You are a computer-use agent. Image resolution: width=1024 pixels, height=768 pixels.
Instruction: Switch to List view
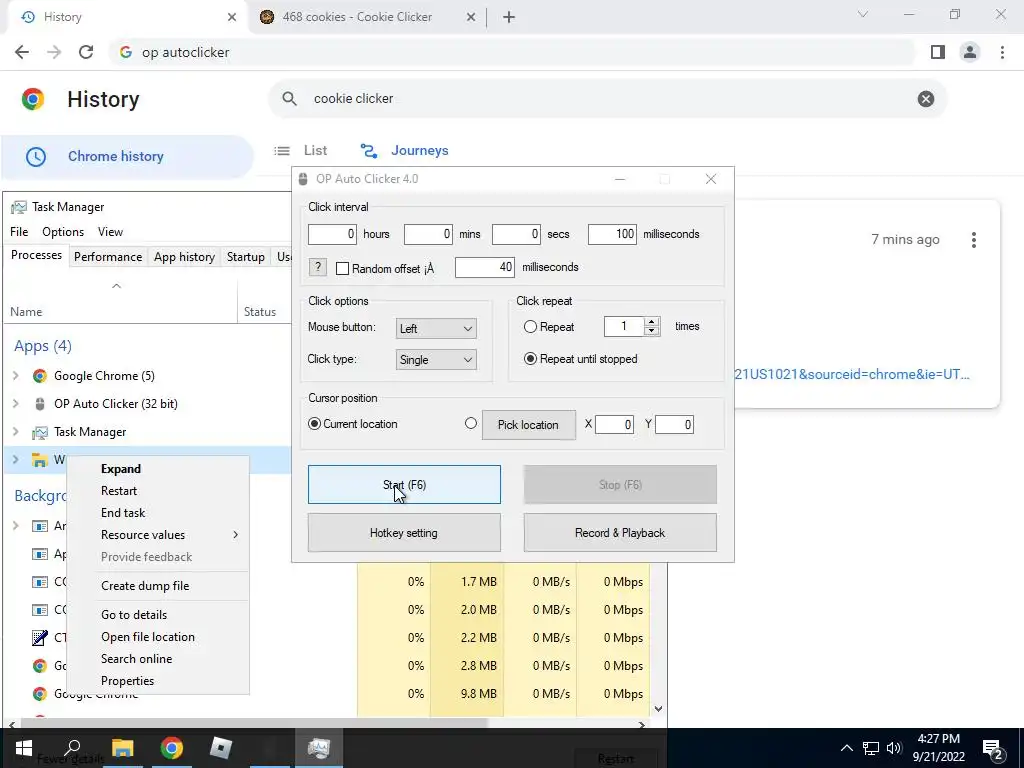click(x=301, y=151)
